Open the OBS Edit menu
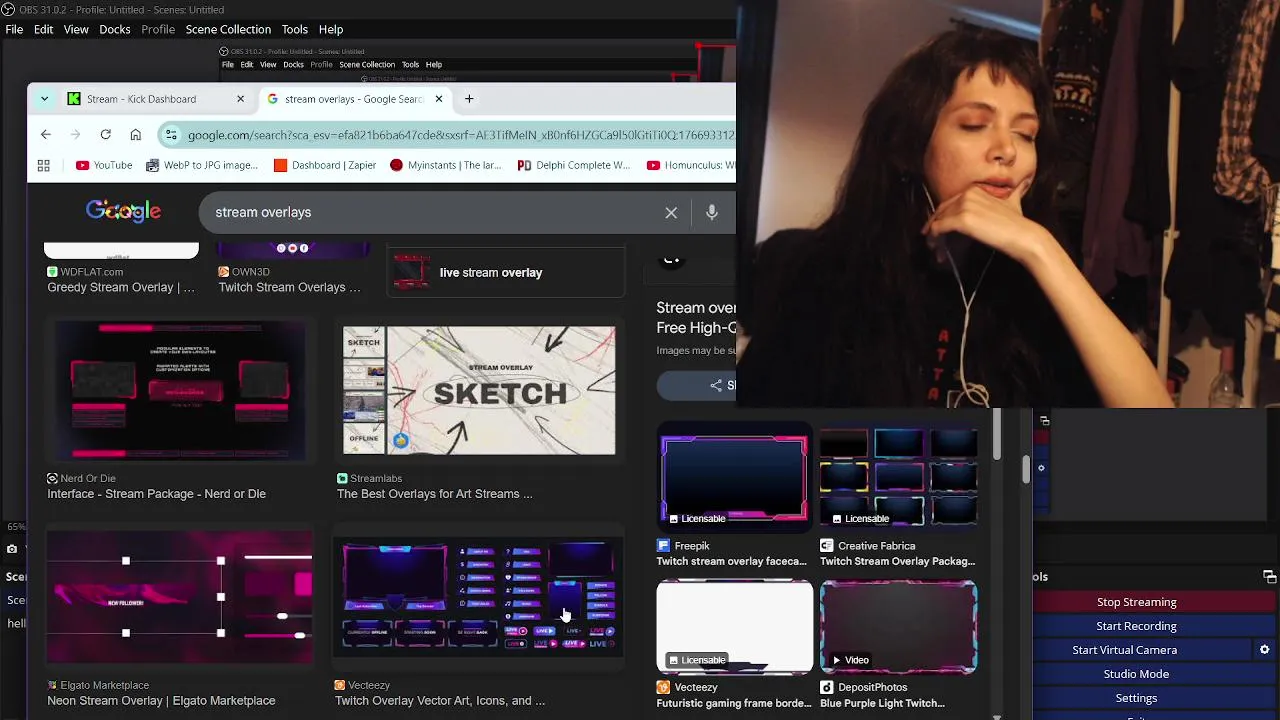 (43, 29)
